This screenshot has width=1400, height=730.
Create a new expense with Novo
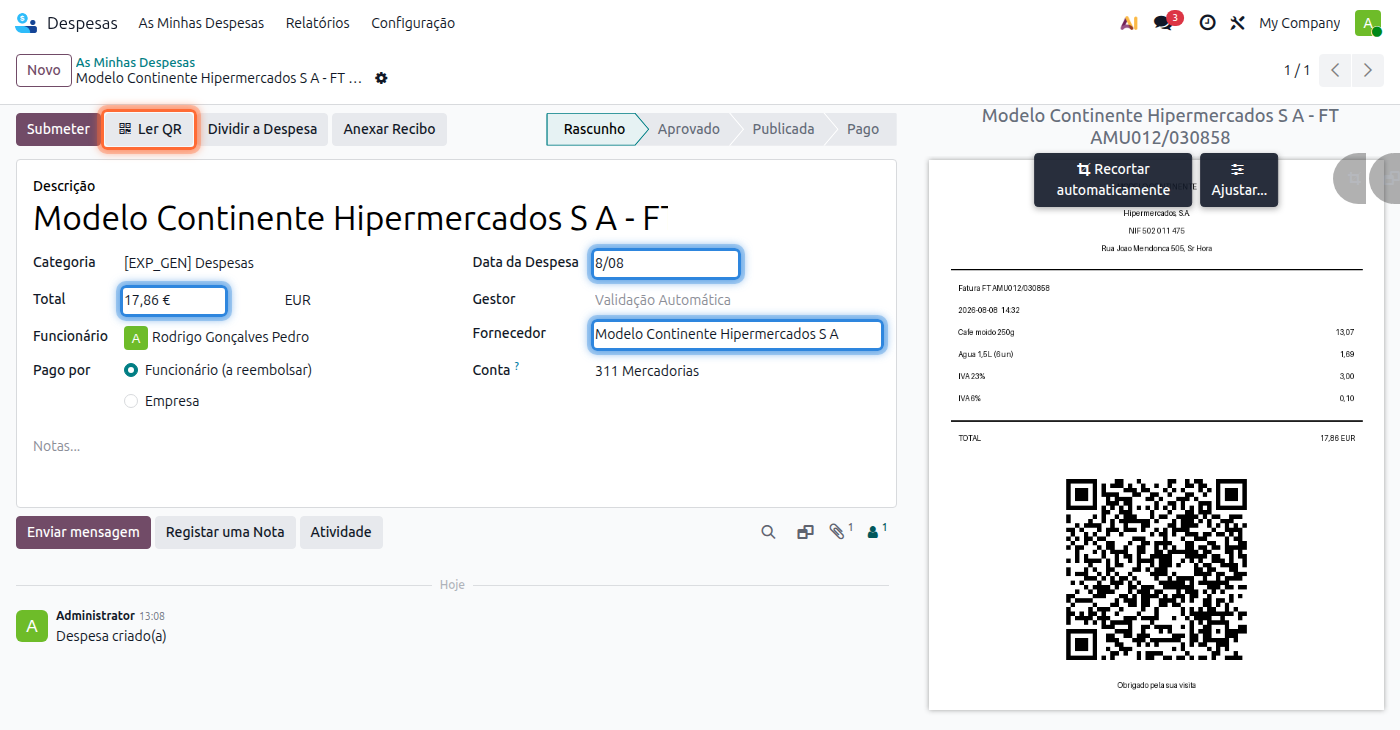click(x=44, y=70)
